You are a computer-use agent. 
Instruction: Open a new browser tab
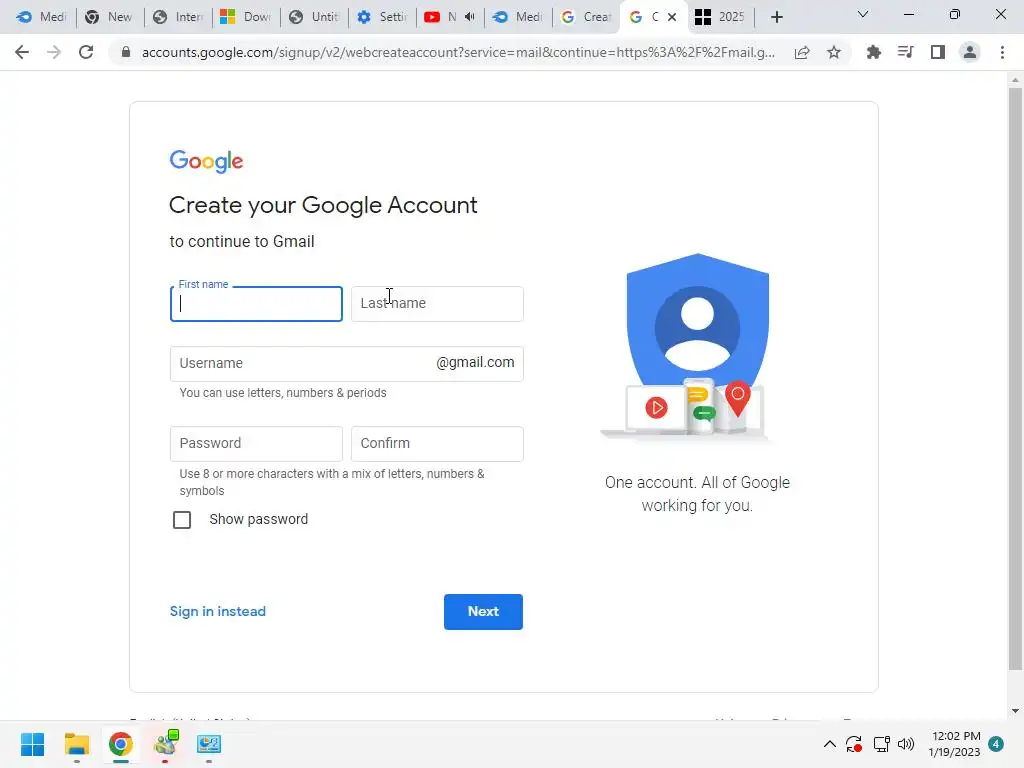pos(776,17)
